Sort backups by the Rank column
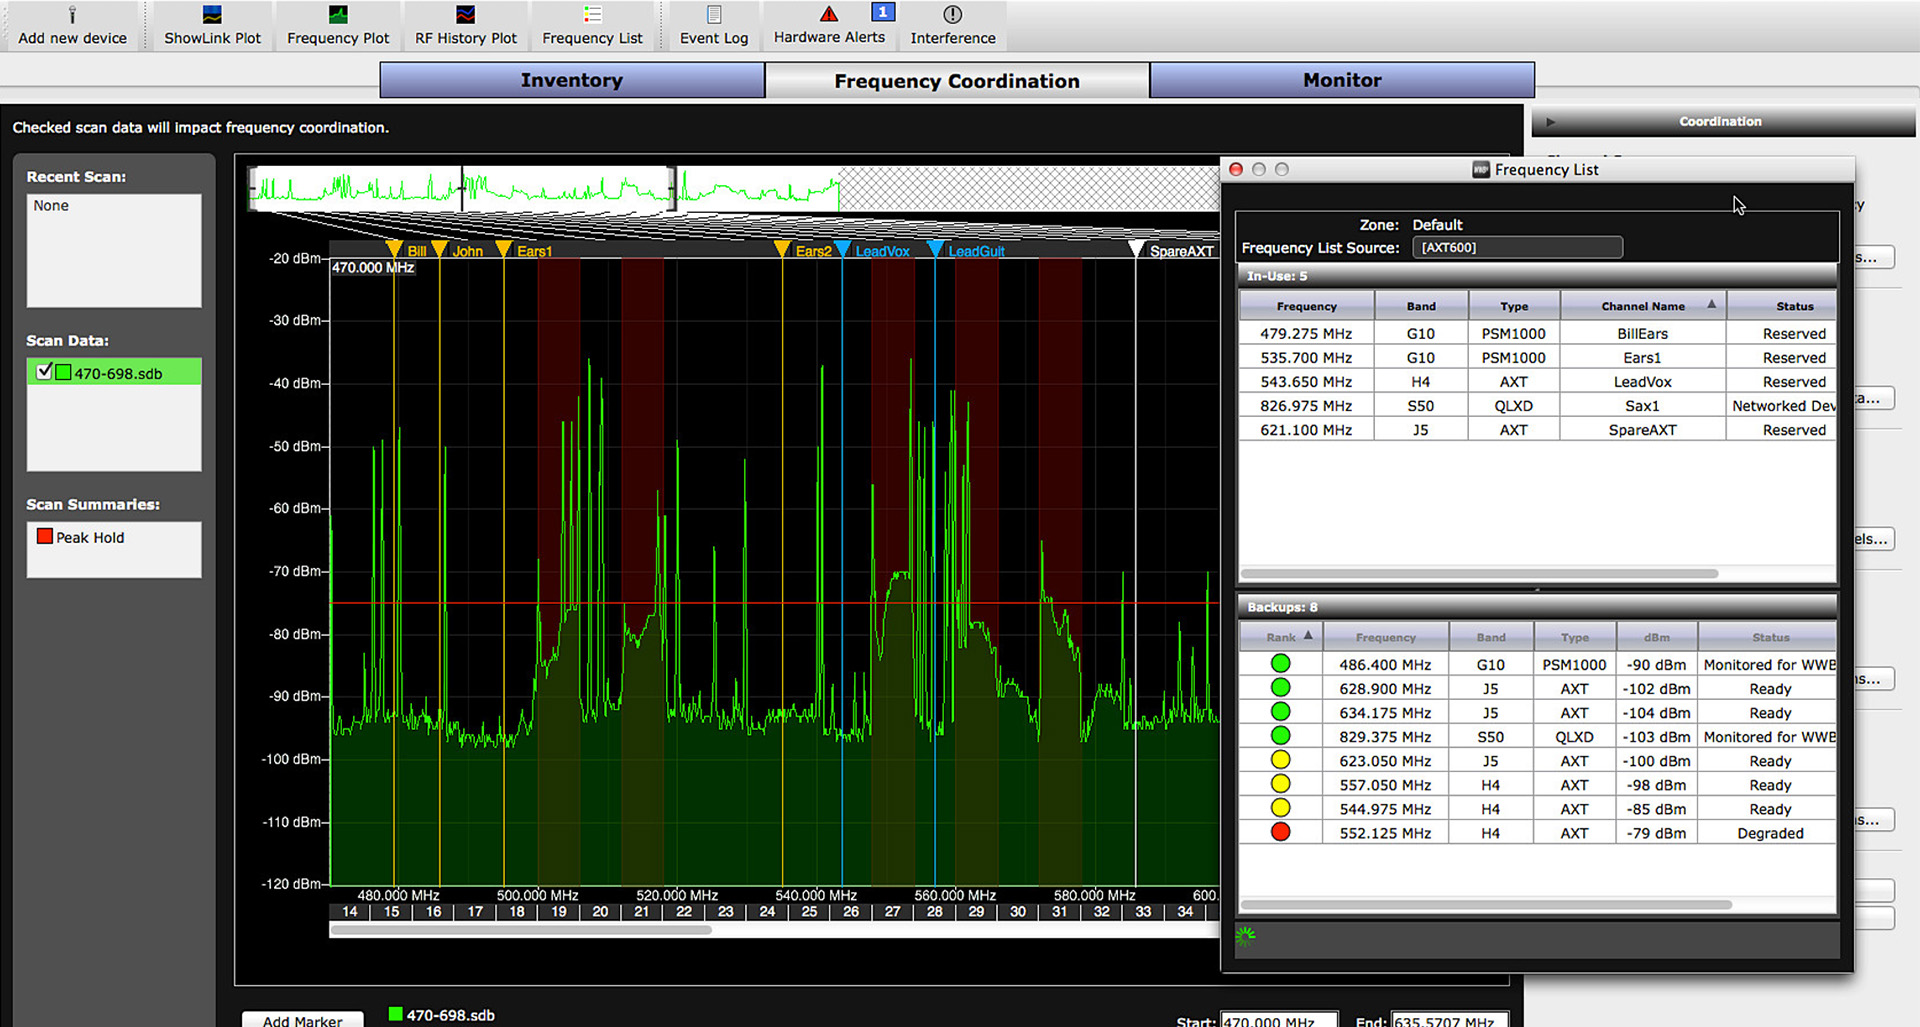The width and height of the screenshot is (1920, 1027). pyautogui.click(x=1281, y=637)
